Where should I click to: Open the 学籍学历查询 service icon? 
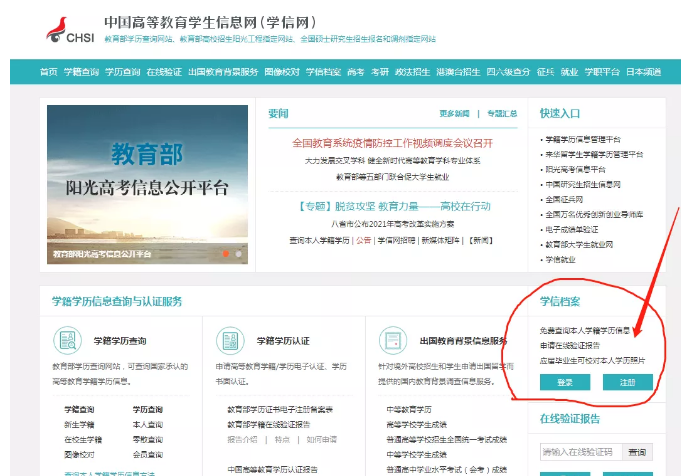[67, 340]
